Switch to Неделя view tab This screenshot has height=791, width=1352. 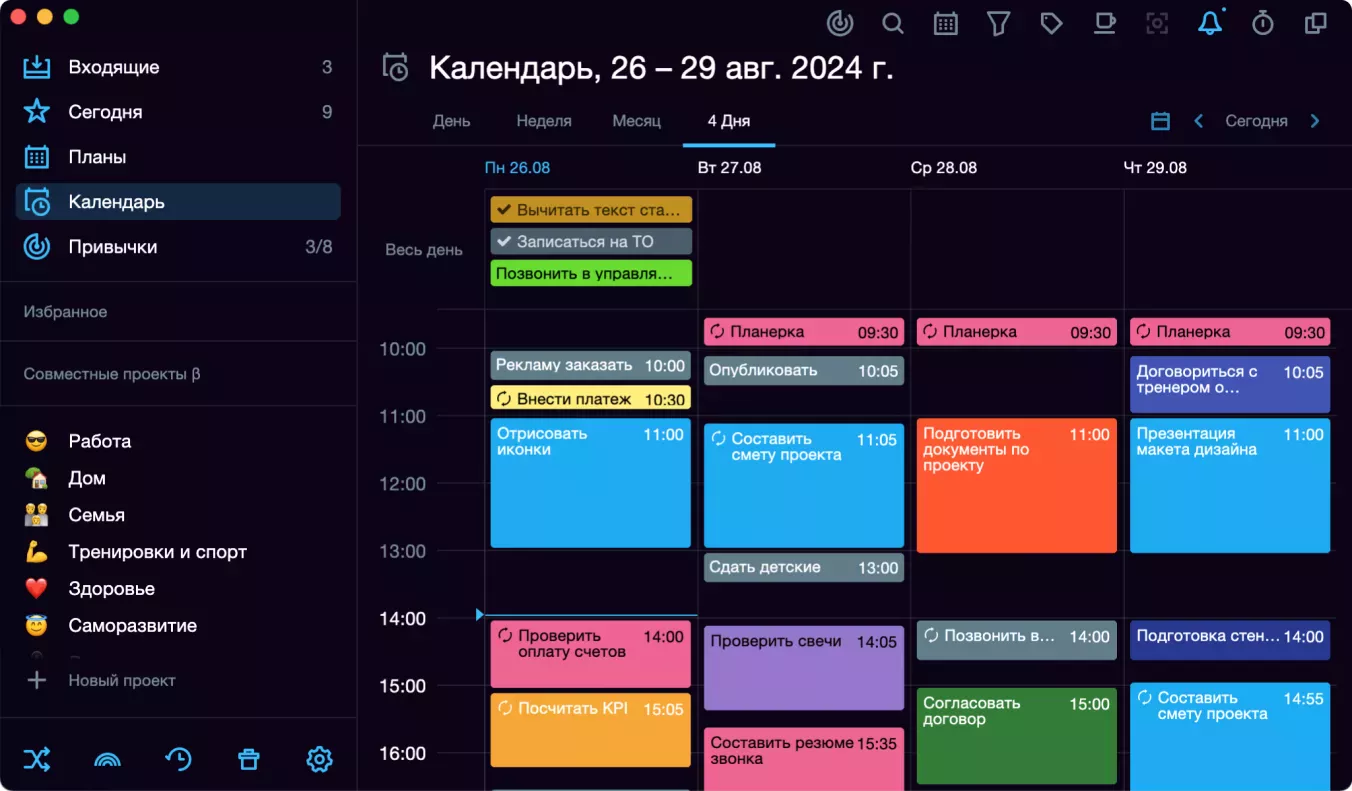(544, 120)
